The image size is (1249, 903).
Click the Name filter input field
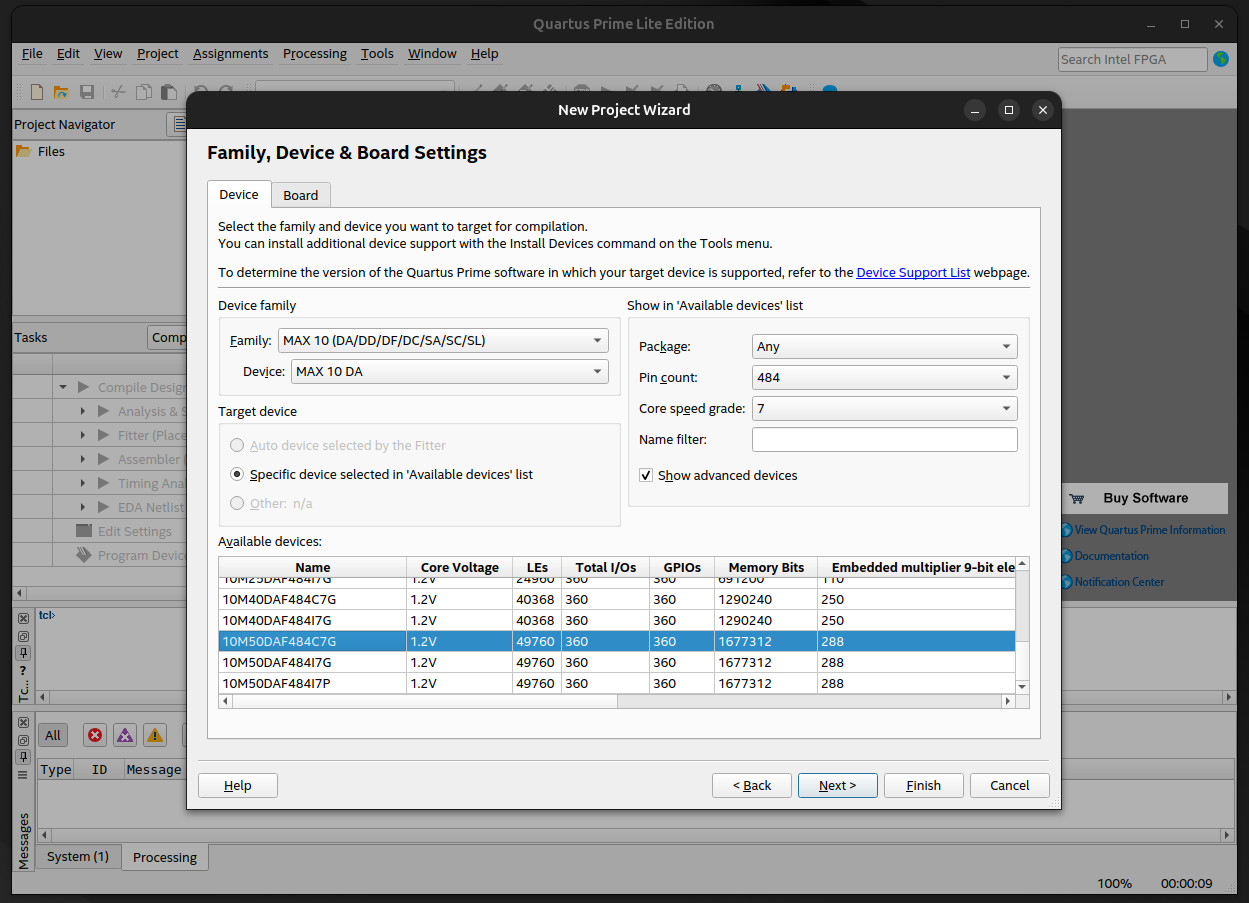pyautogui.click(x=884, y=439)
